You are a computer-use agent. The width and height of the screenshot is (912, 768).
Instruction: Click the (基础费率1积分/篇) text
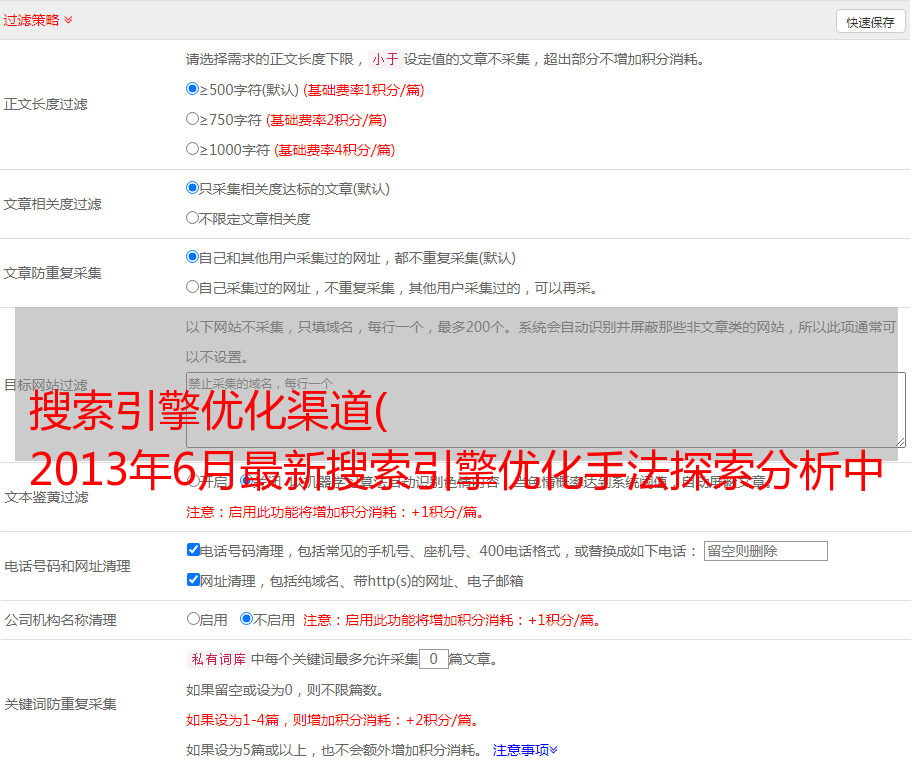click(x=364, y=90)
